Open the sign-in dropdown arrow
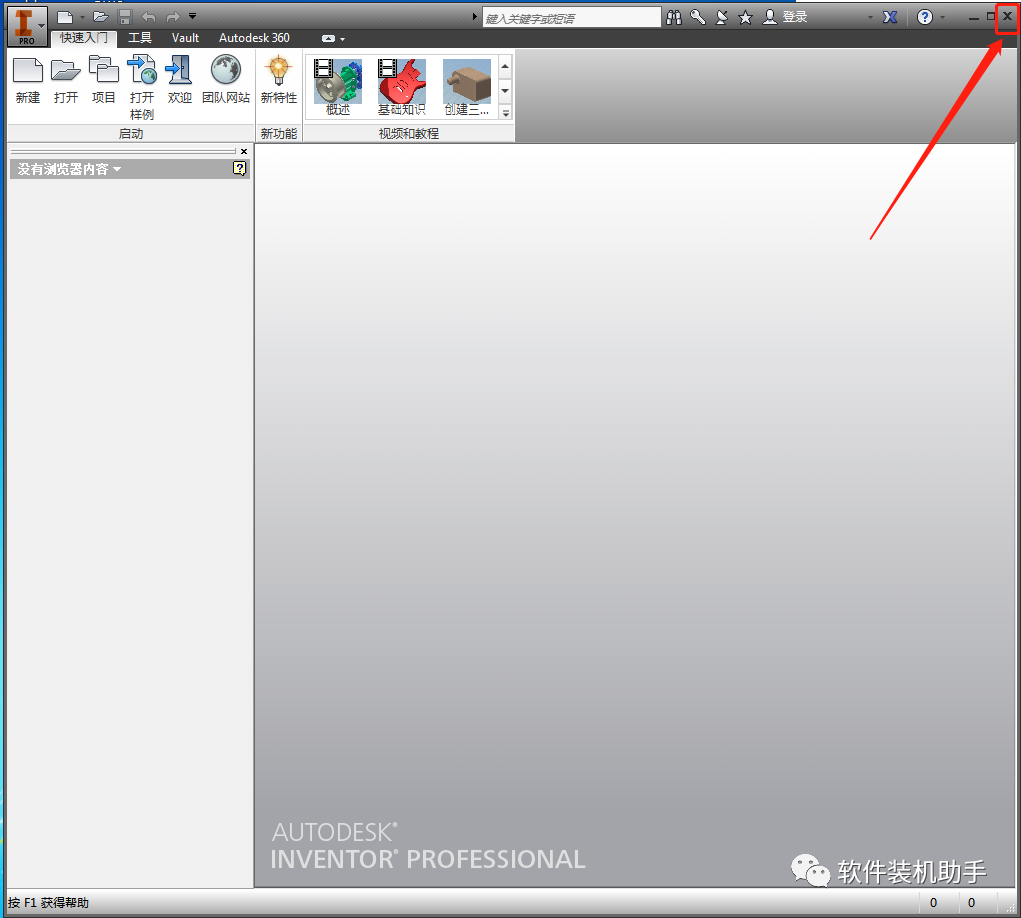The height and width of the screenshot is (918, 1021). tap(871, 18)
